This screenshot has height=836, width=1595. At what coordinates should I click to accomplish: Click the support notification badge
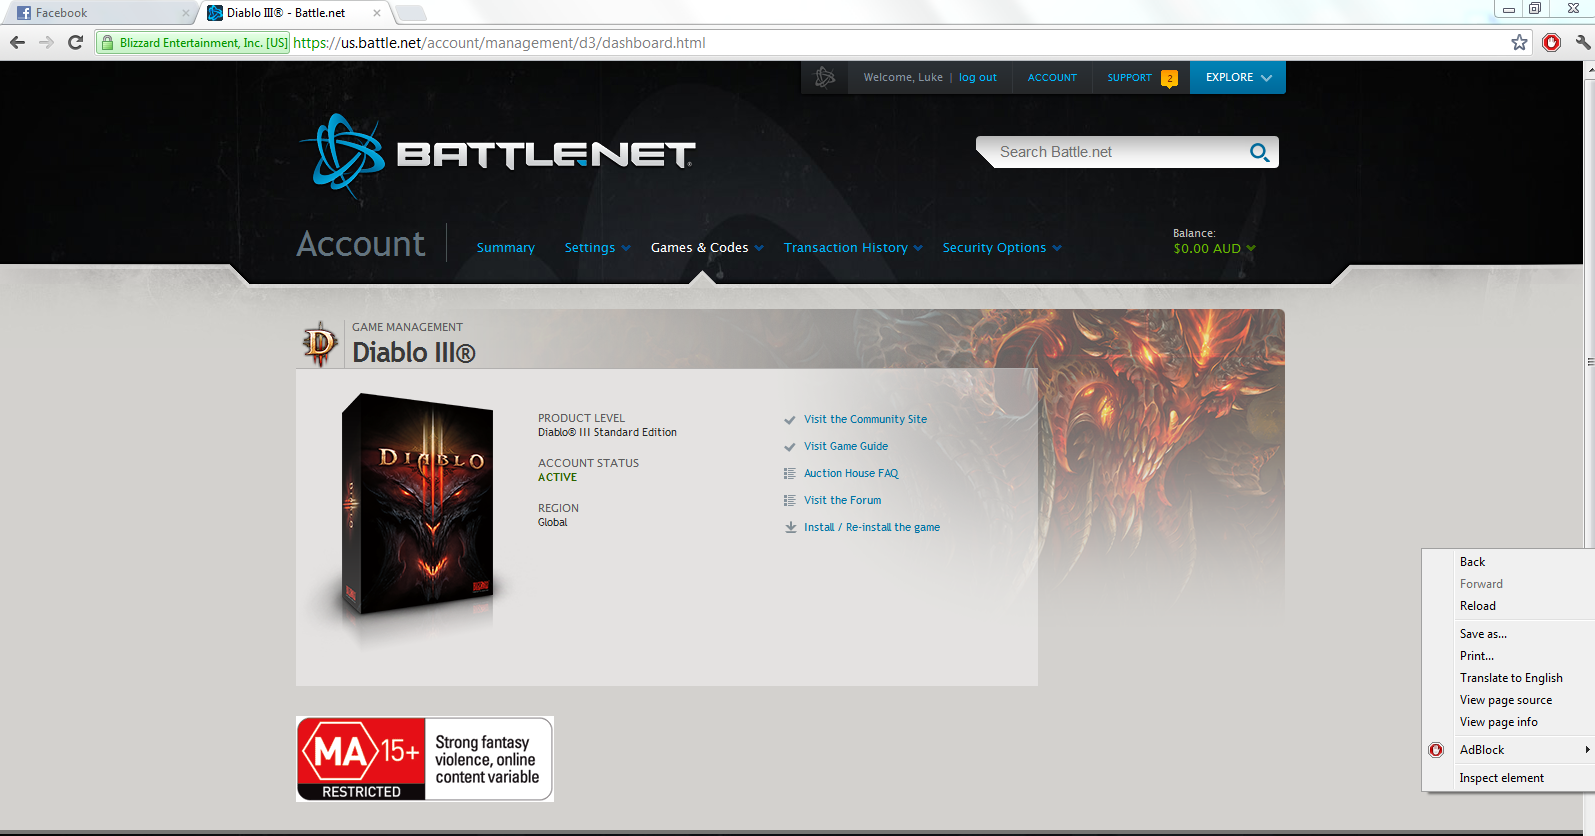pos(1169,78)
